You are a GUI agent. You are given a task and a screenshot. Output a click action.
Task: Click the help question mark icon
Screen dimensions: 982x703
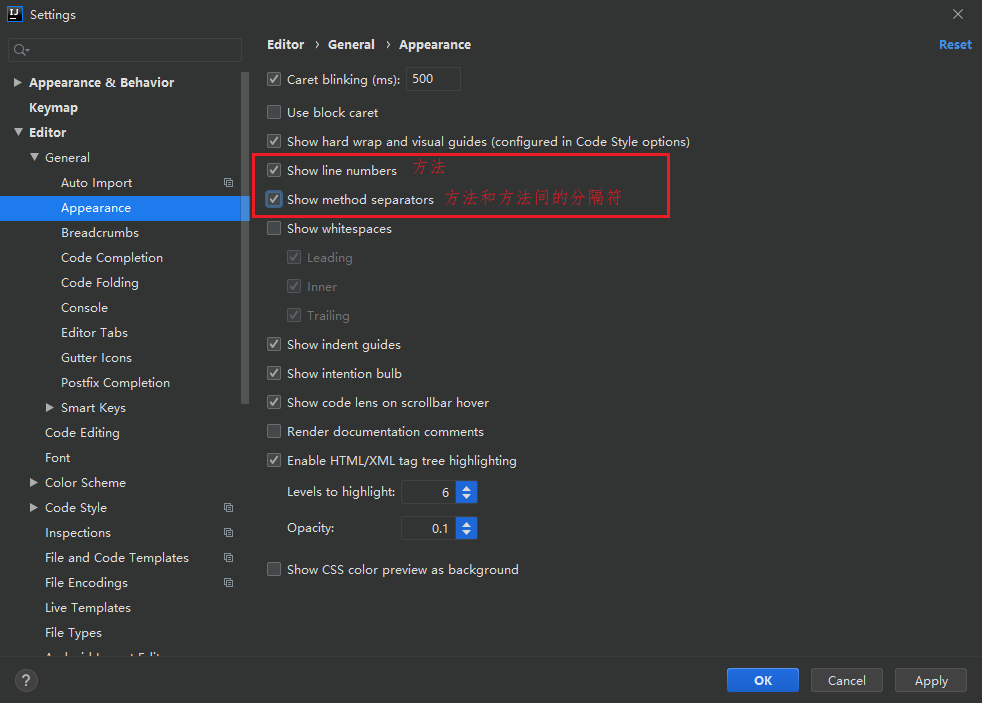23,680
